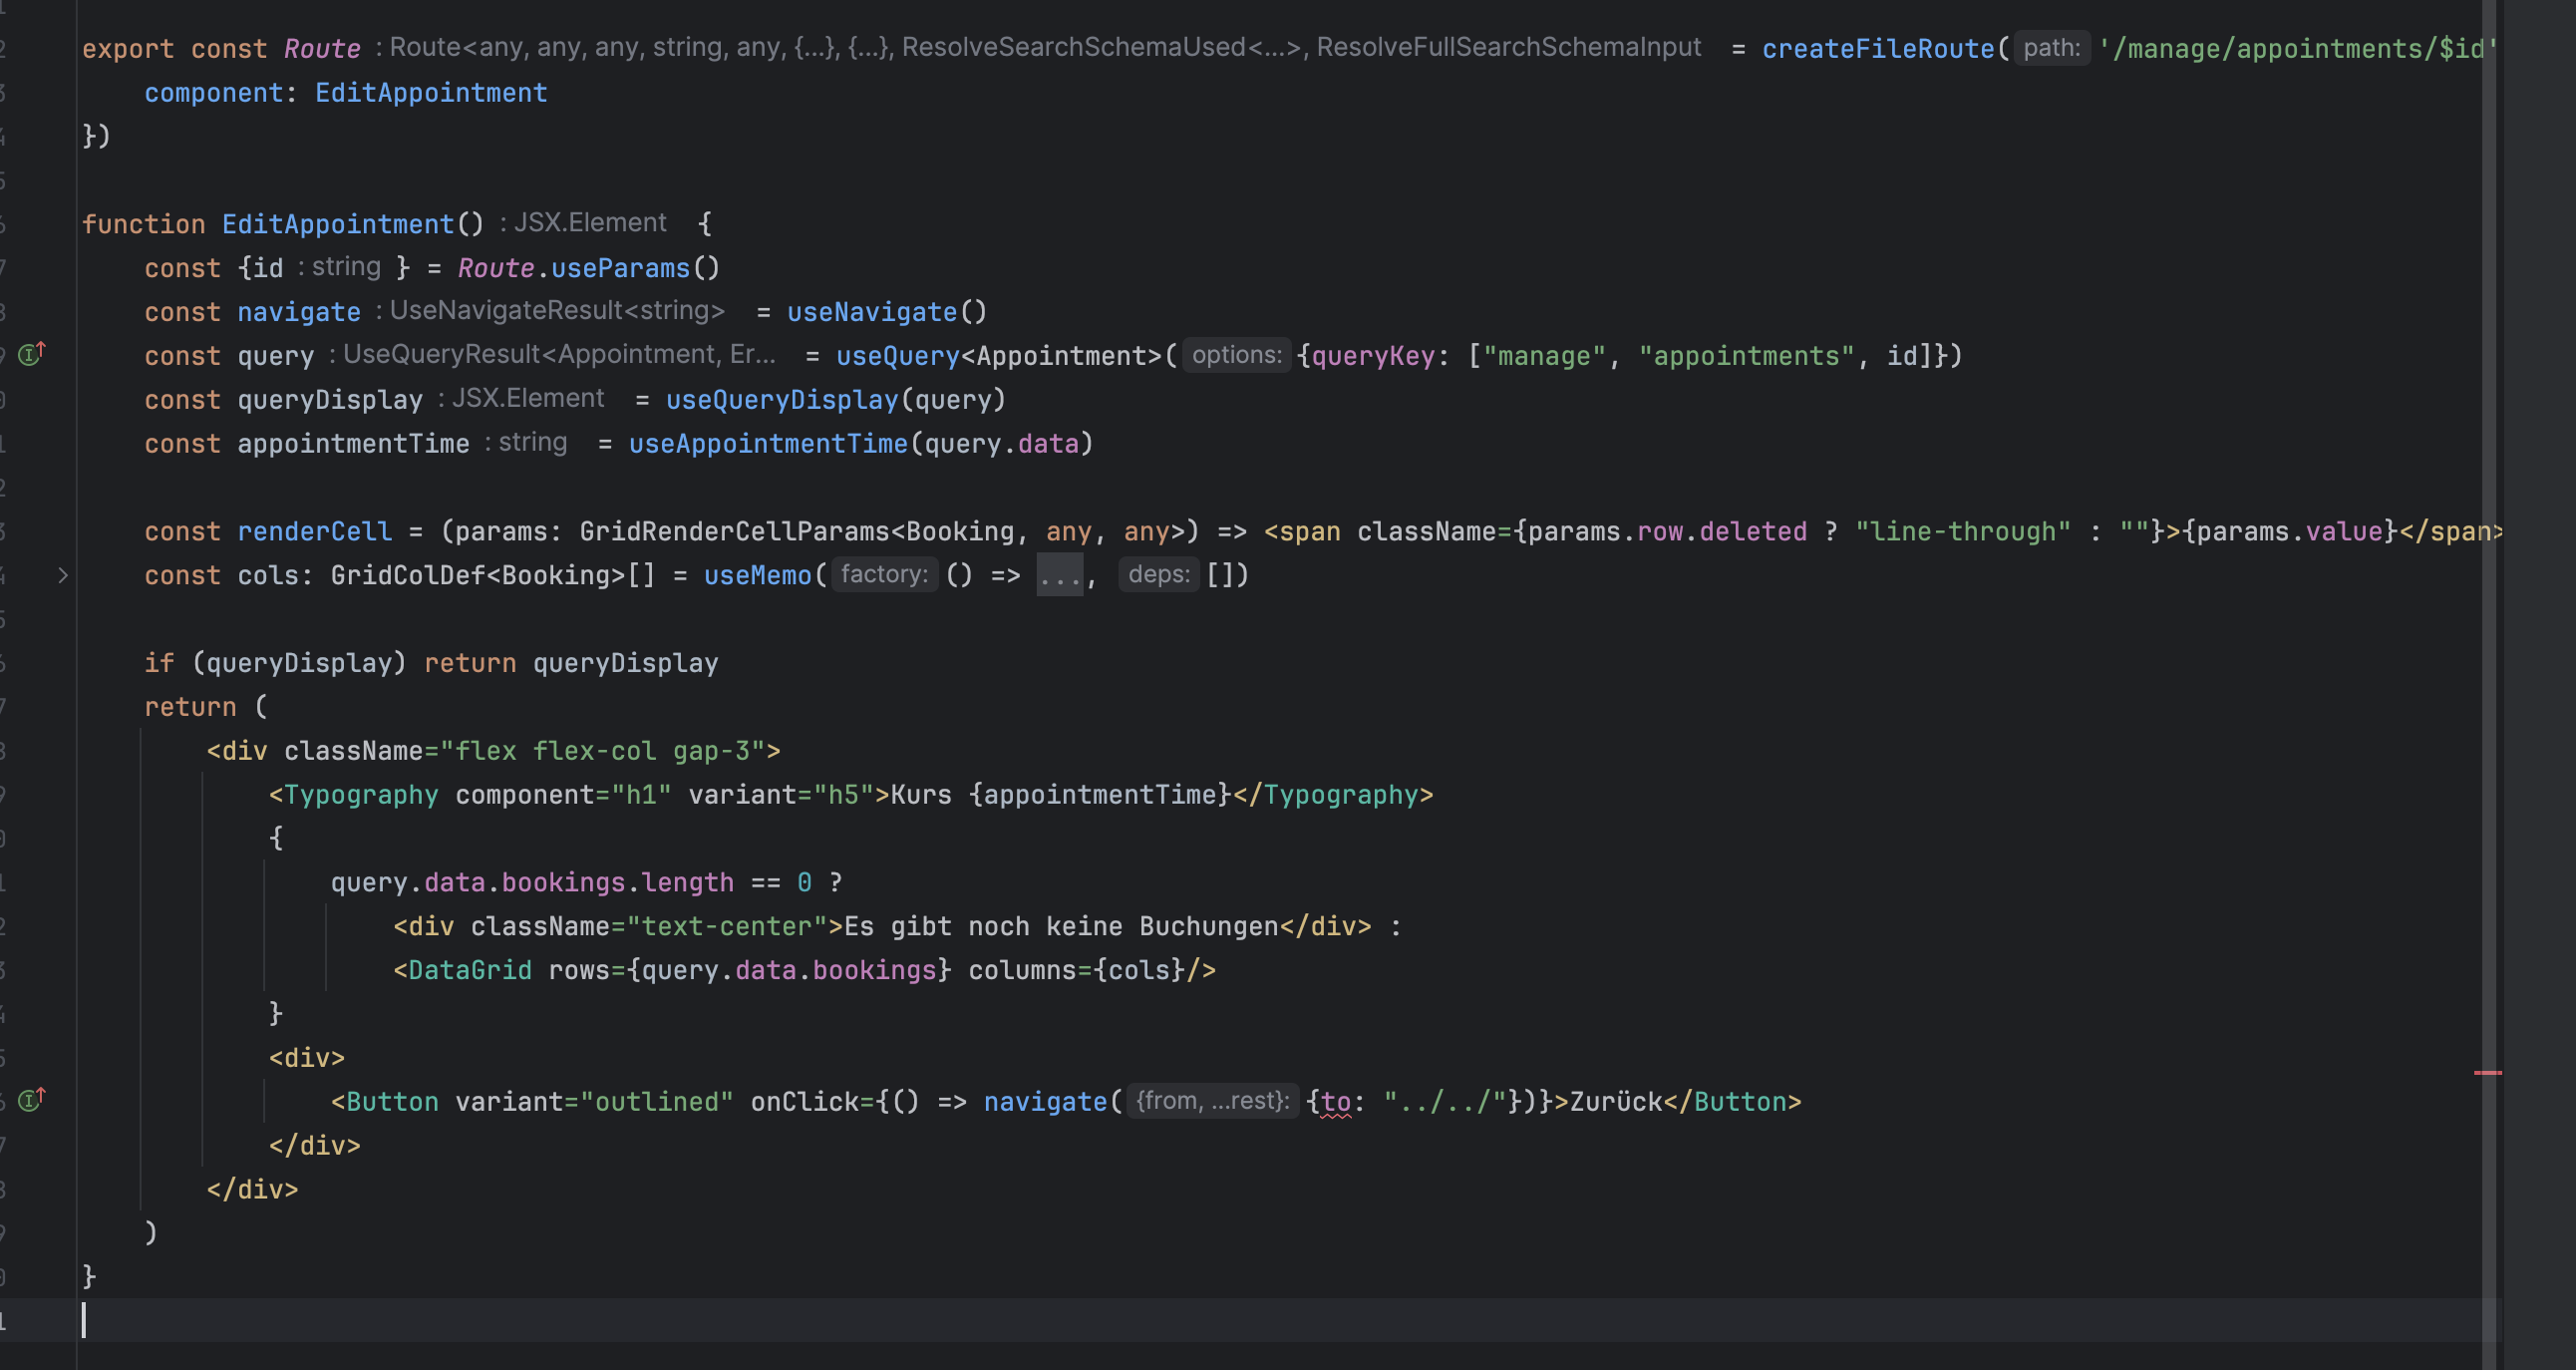Click the GridColDef type annotation
The image size is (2576, 1370).
(x=408, y=576)
